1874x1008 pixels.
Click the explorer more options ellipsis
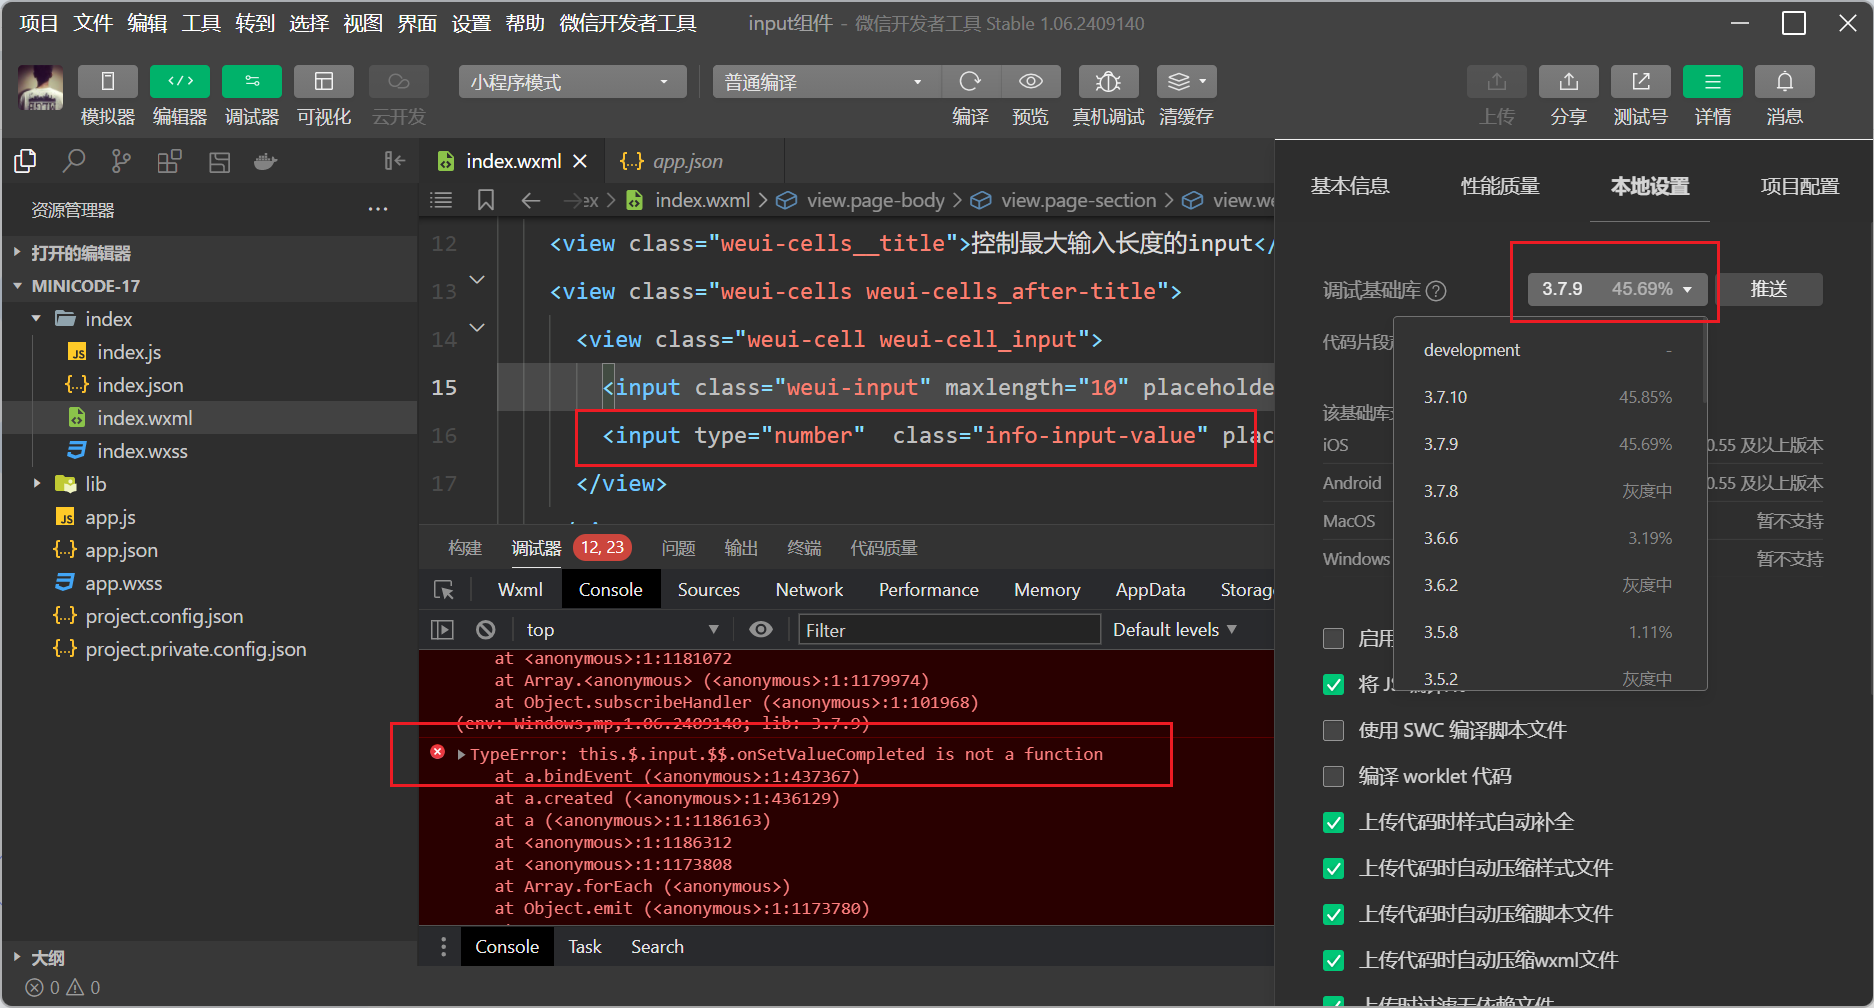tap(378, 210)
